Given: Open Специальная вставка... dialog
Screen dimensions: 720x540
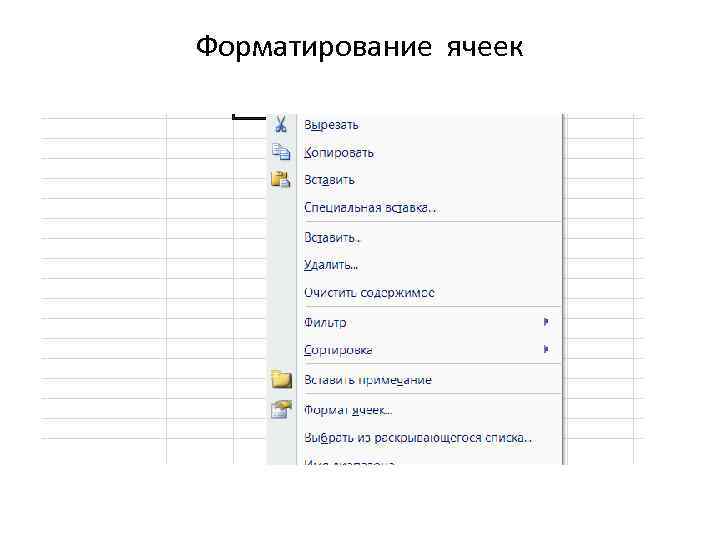Looking at the screenshot, I should [x=370, y=208].
